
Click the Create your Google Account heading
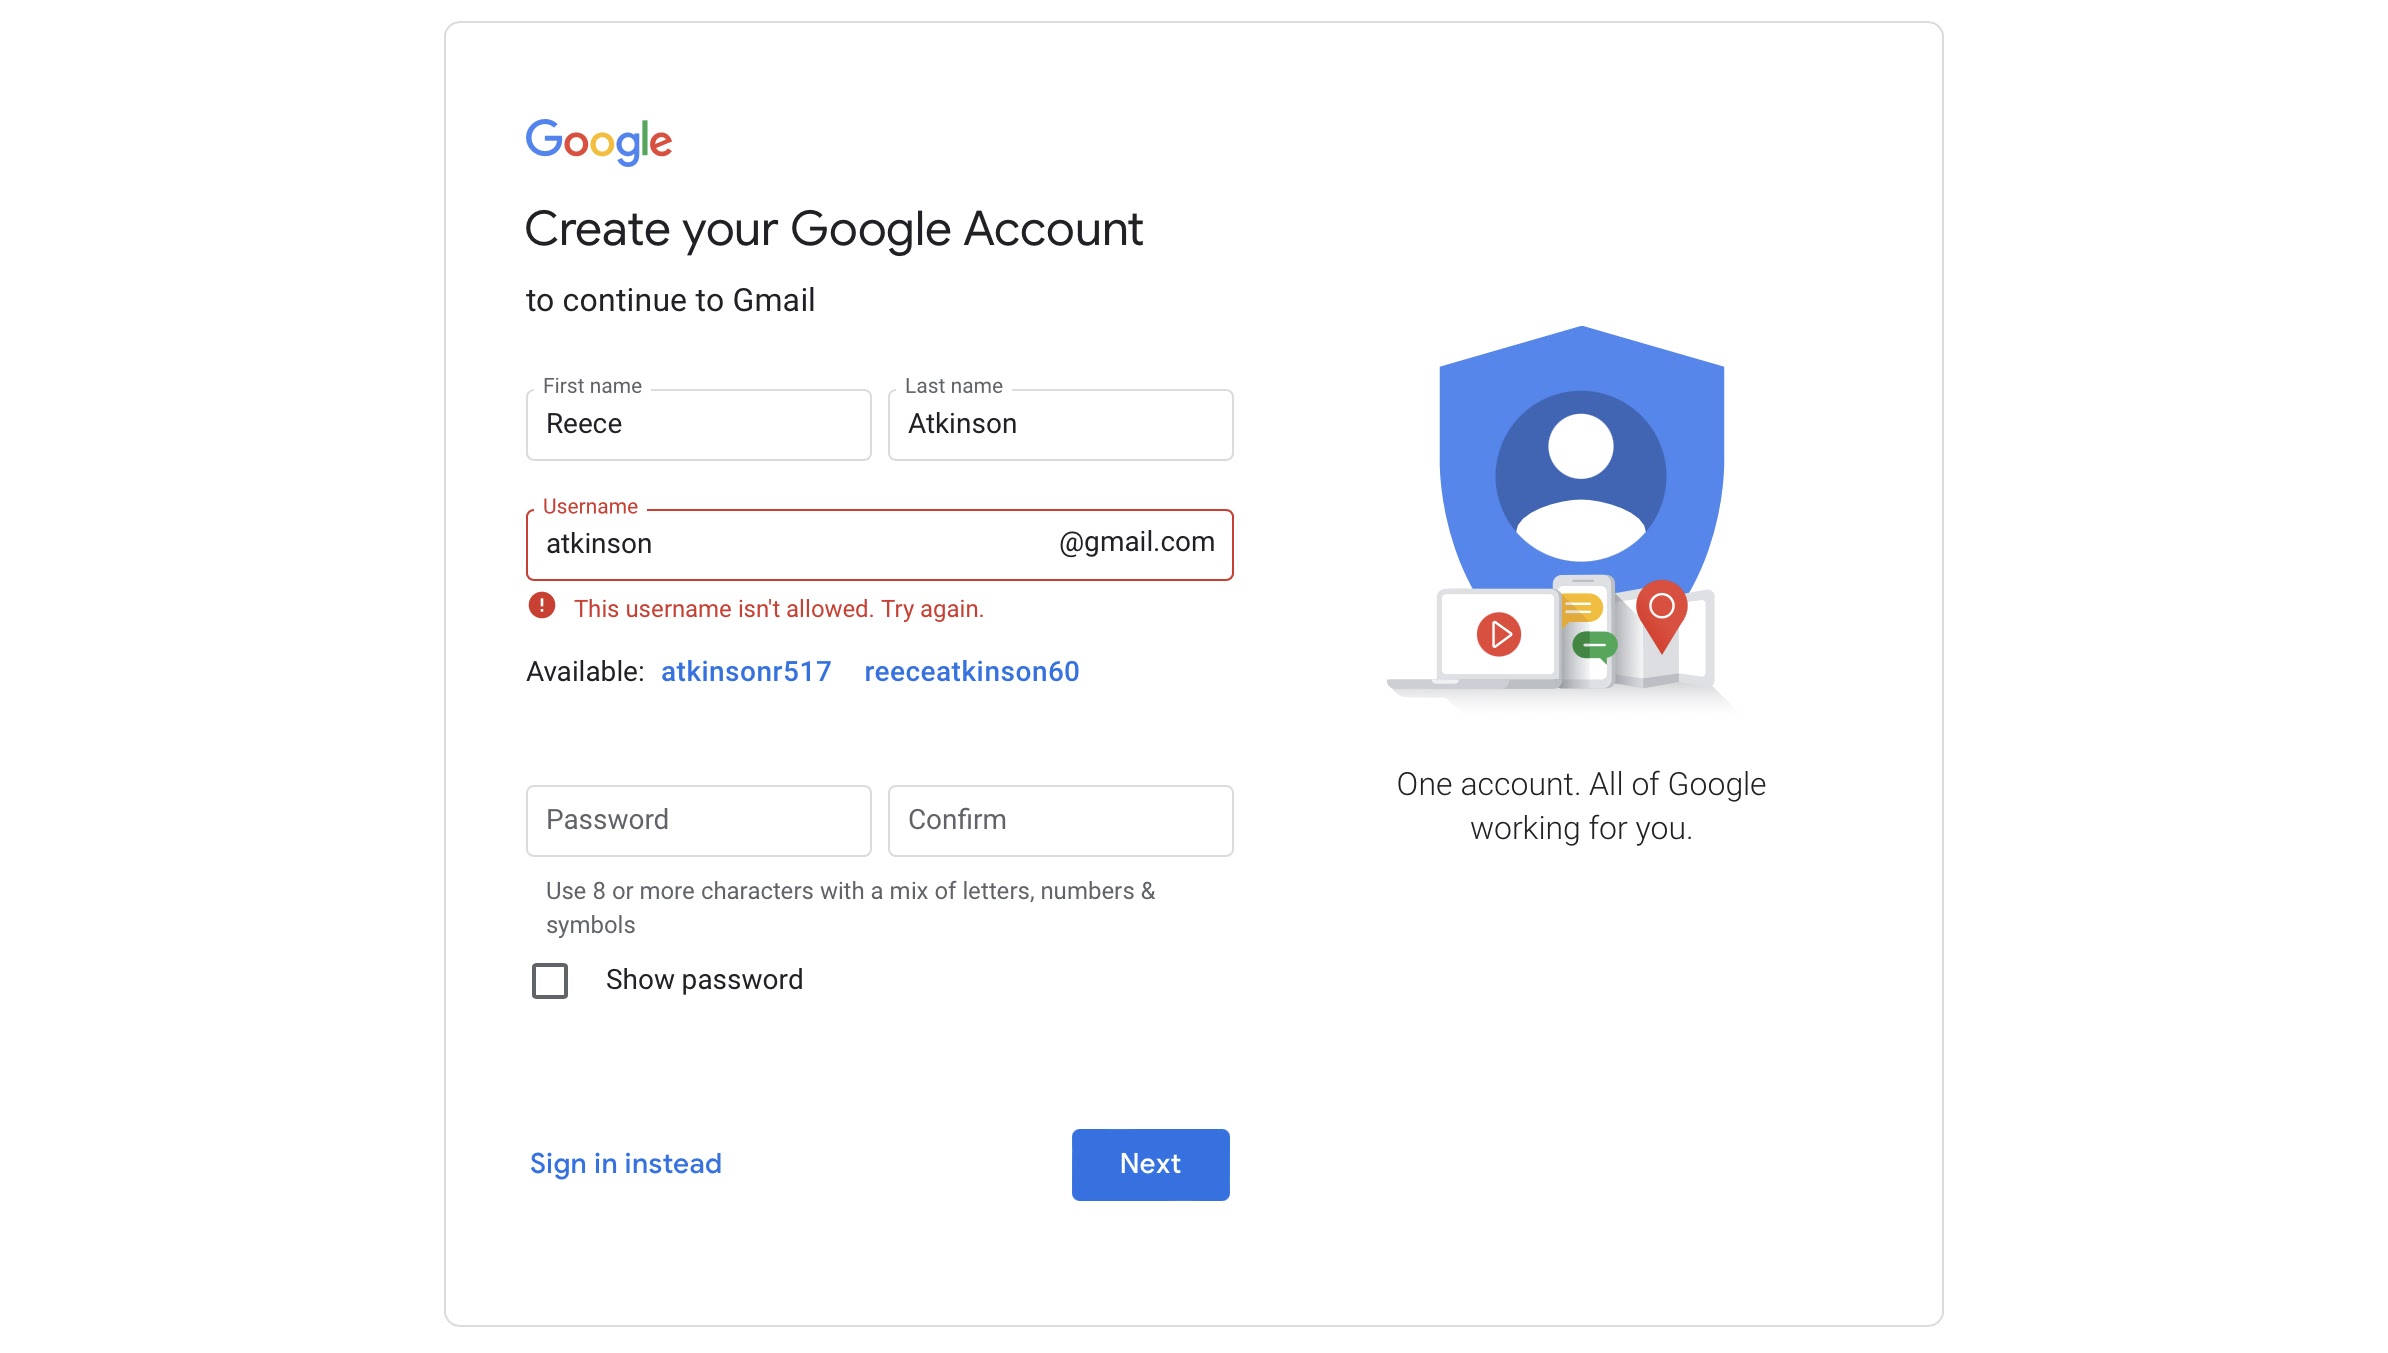point(835,228)
